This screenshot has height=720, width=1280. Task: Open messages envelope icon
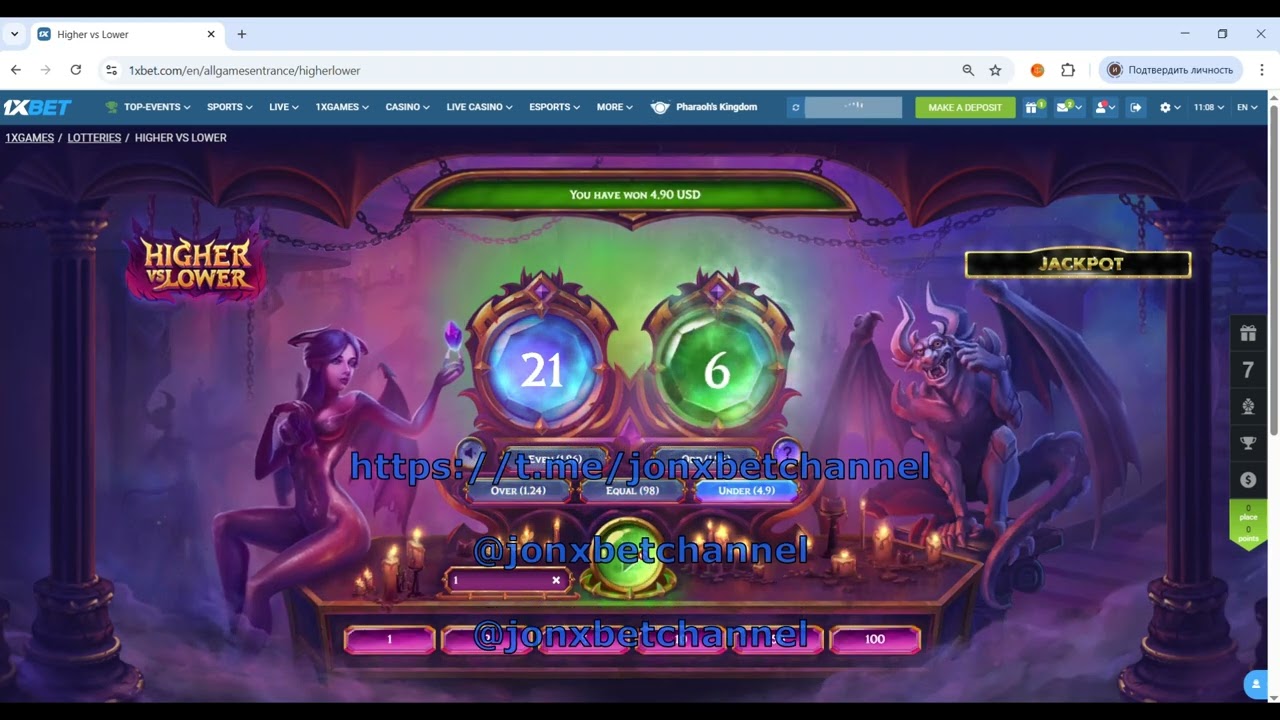coord(1067,107)
